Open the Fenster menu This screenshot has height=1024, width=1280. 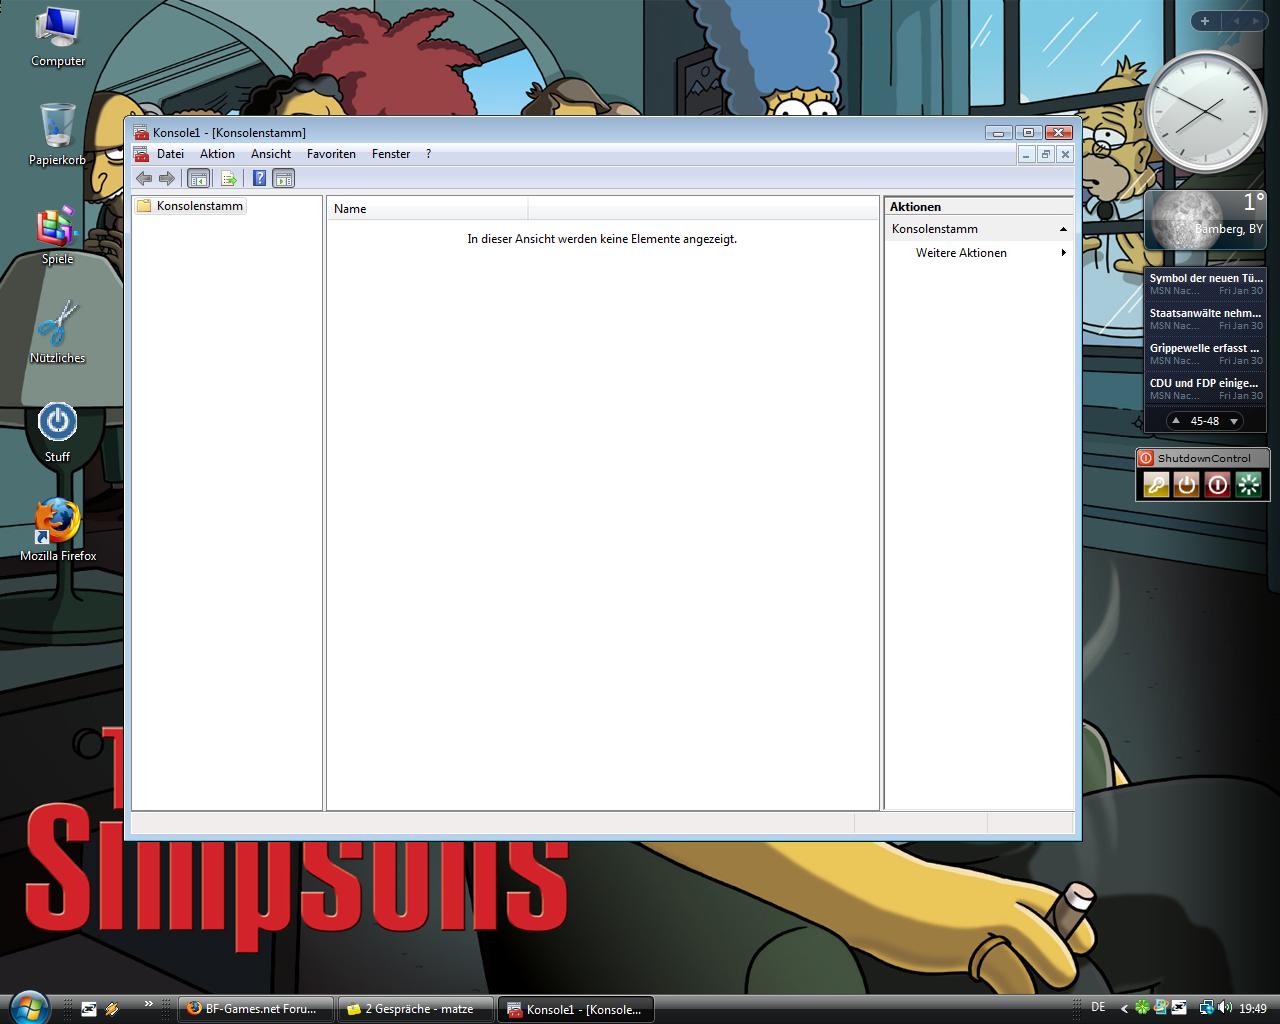[x=391, y=154]
